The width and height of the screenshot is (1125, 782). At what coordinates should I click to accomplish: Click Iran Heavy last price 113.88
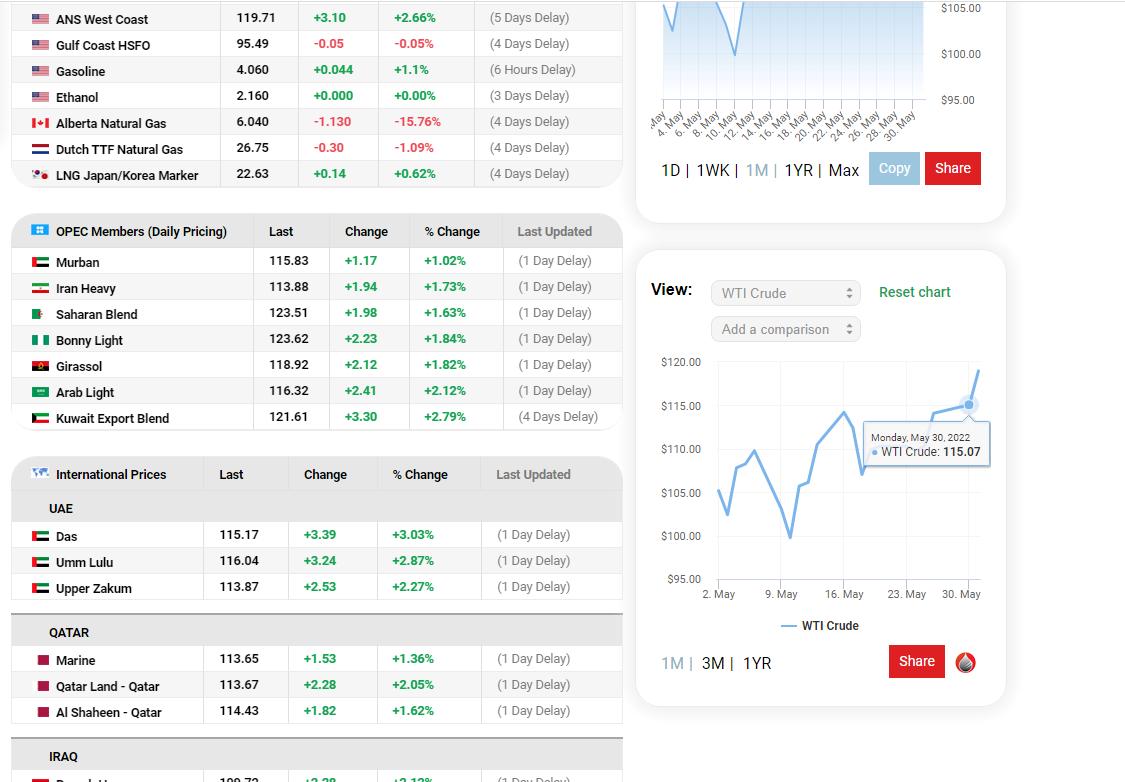(x=288, y=287)
